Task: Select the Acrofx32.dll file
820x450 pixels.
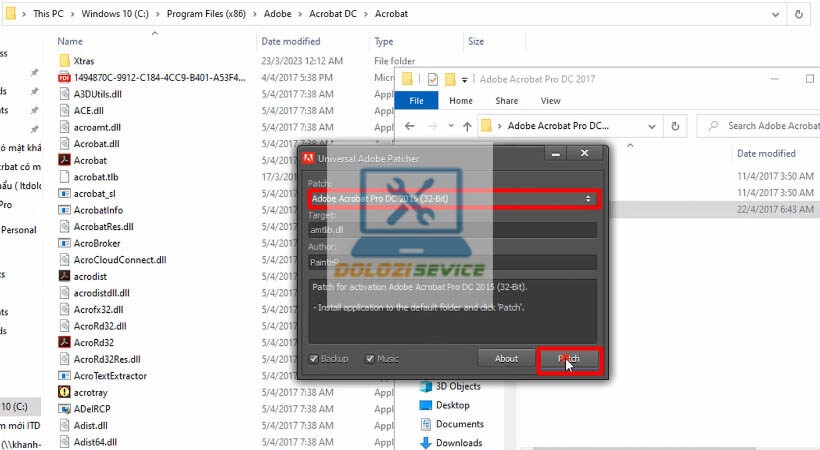Action: pos(91,309)
